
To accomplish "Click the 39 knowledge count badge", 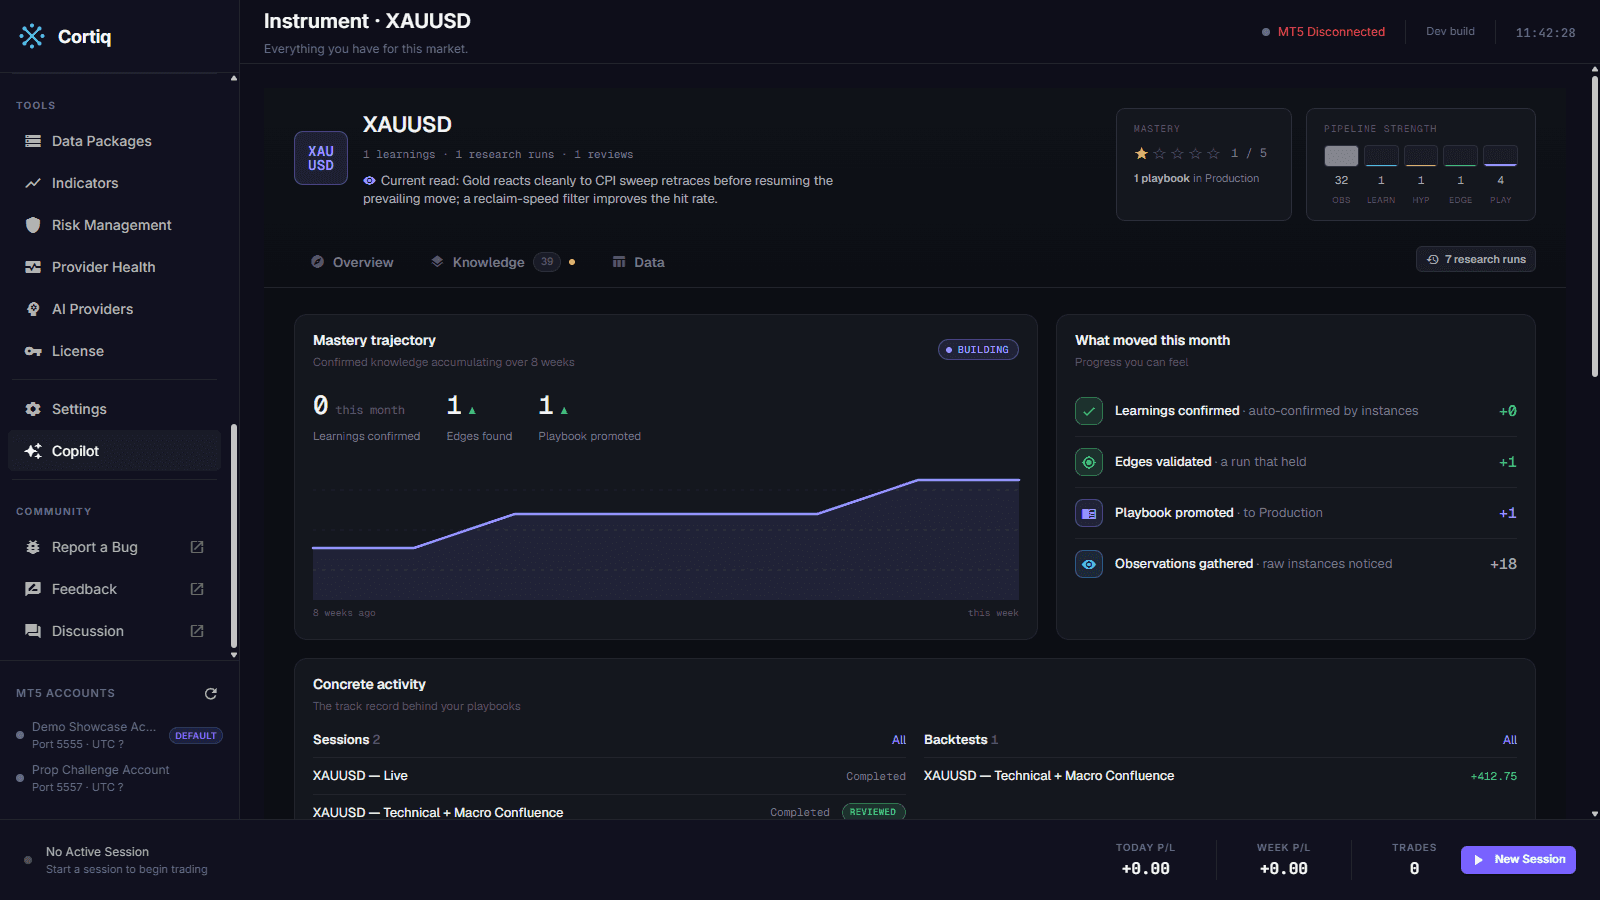I will pyautogui.click(x=547, y=262).
